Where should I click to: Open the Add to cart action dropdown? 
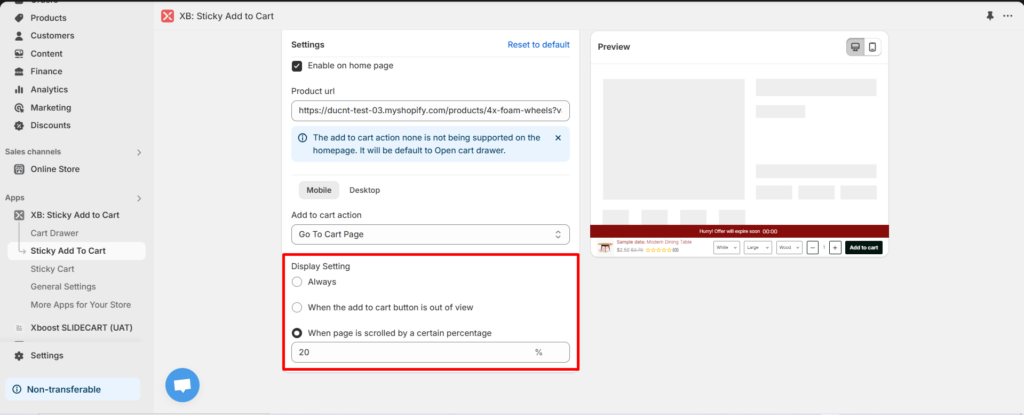(x=430, y=234)
